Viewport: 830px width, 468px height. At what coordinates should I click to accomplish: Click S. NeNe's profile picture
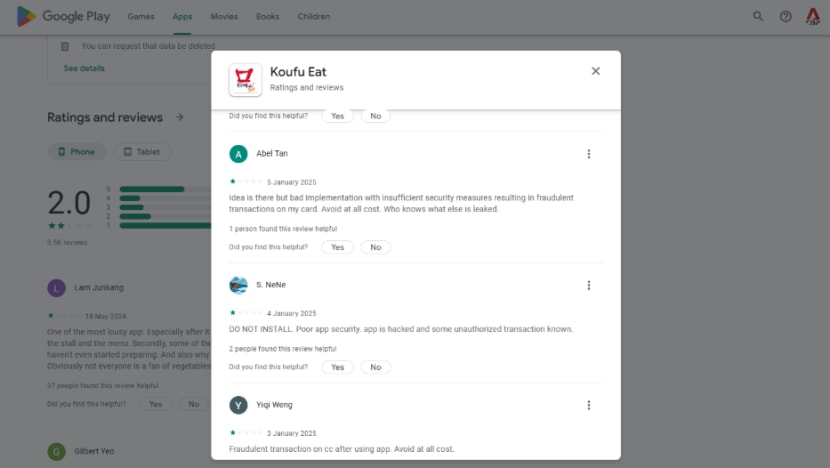238,285
